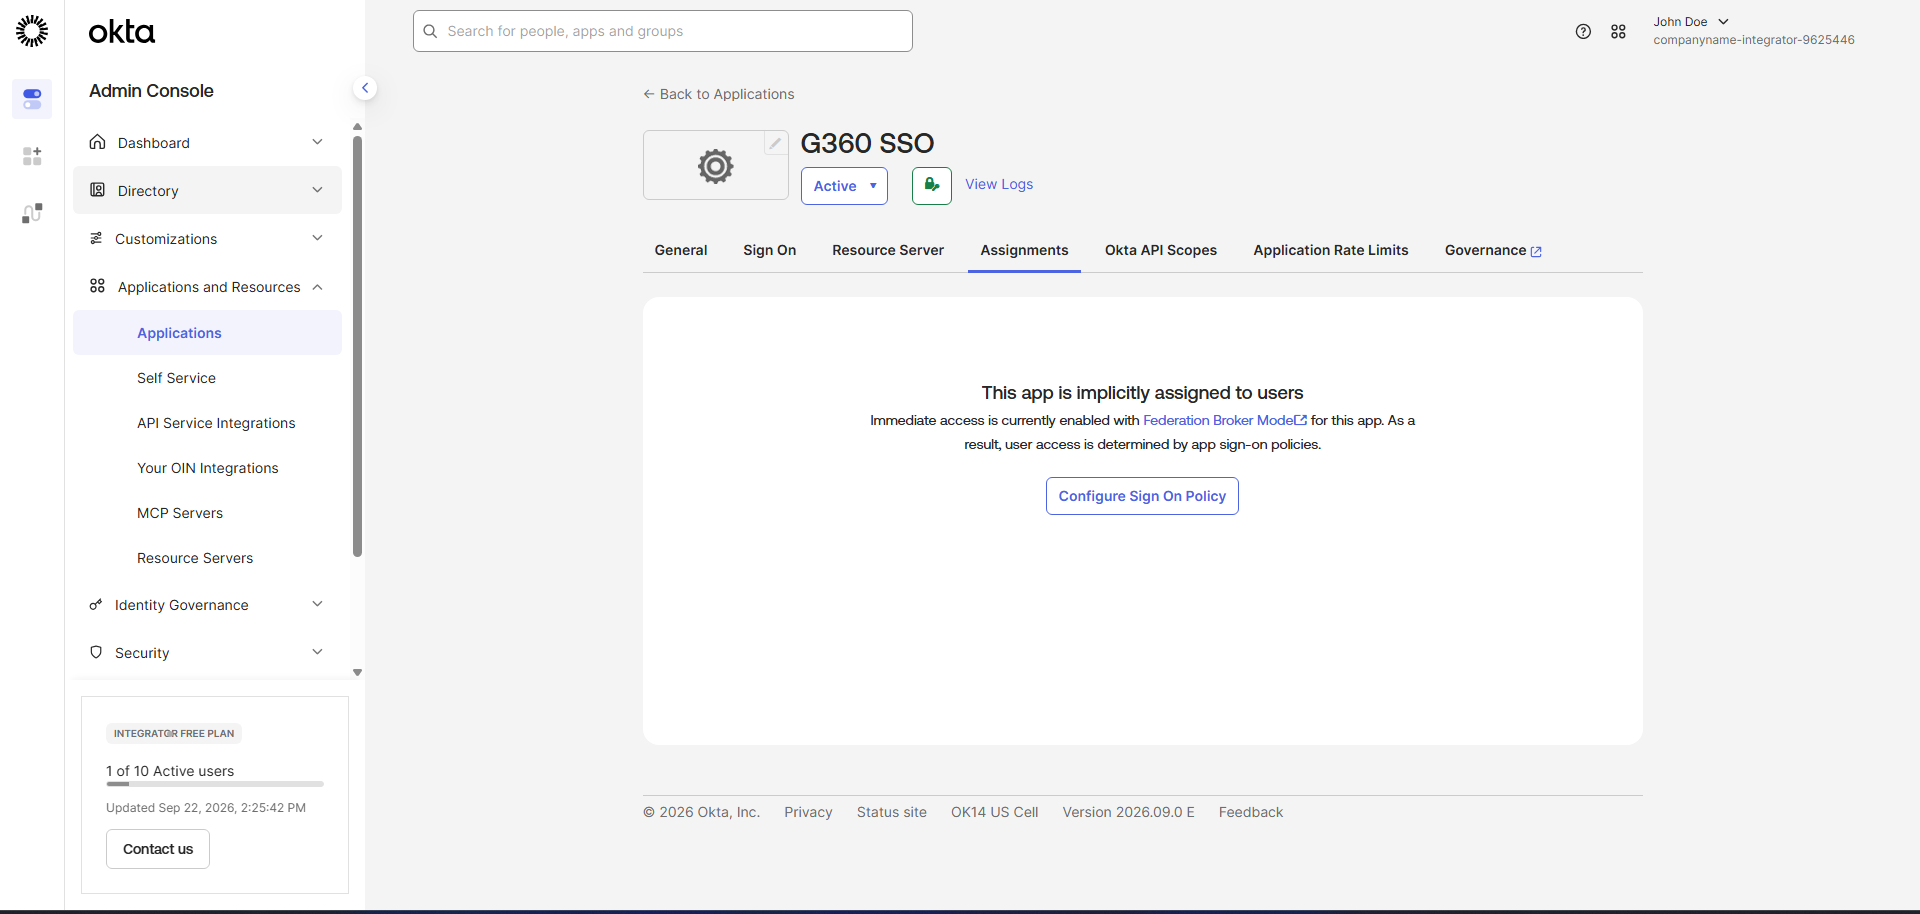The image size is (1920, 914).
Task: Click the search for people, apps and groups field
Action: point(663,31)
